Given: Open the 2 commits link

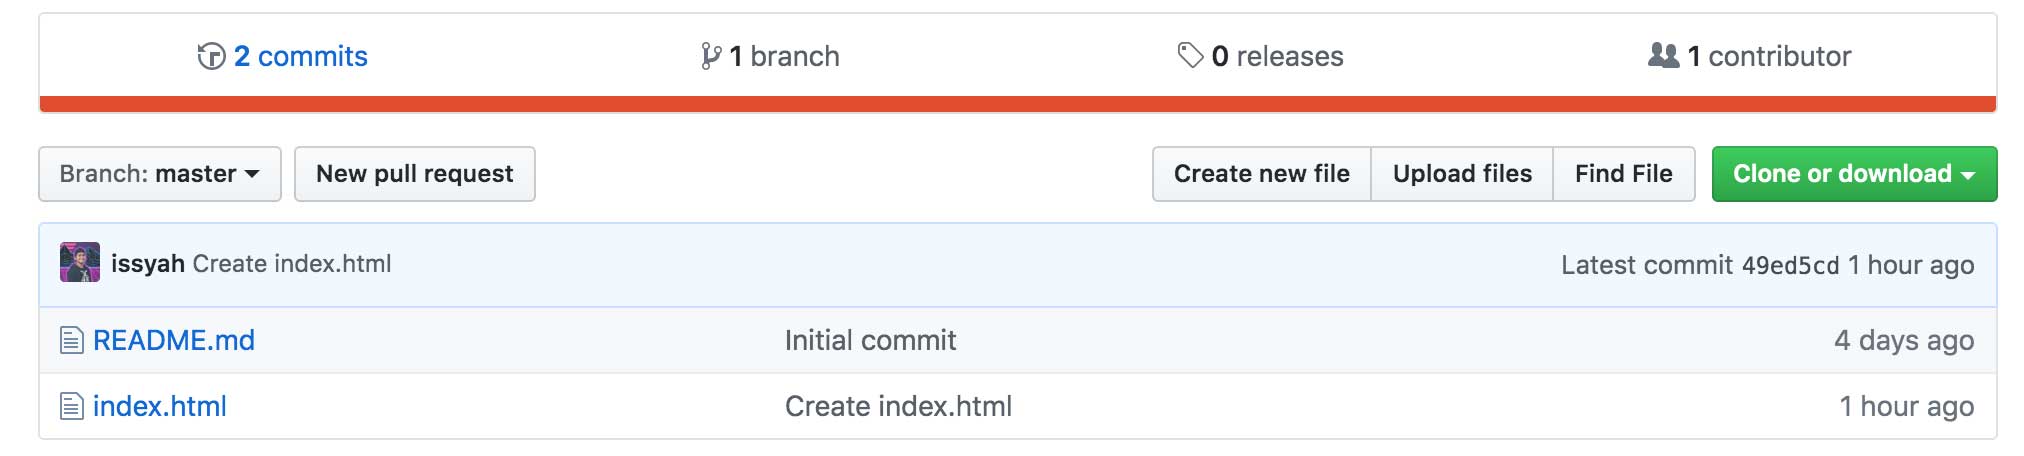Looking at the screenshot, I should point(300,56).
